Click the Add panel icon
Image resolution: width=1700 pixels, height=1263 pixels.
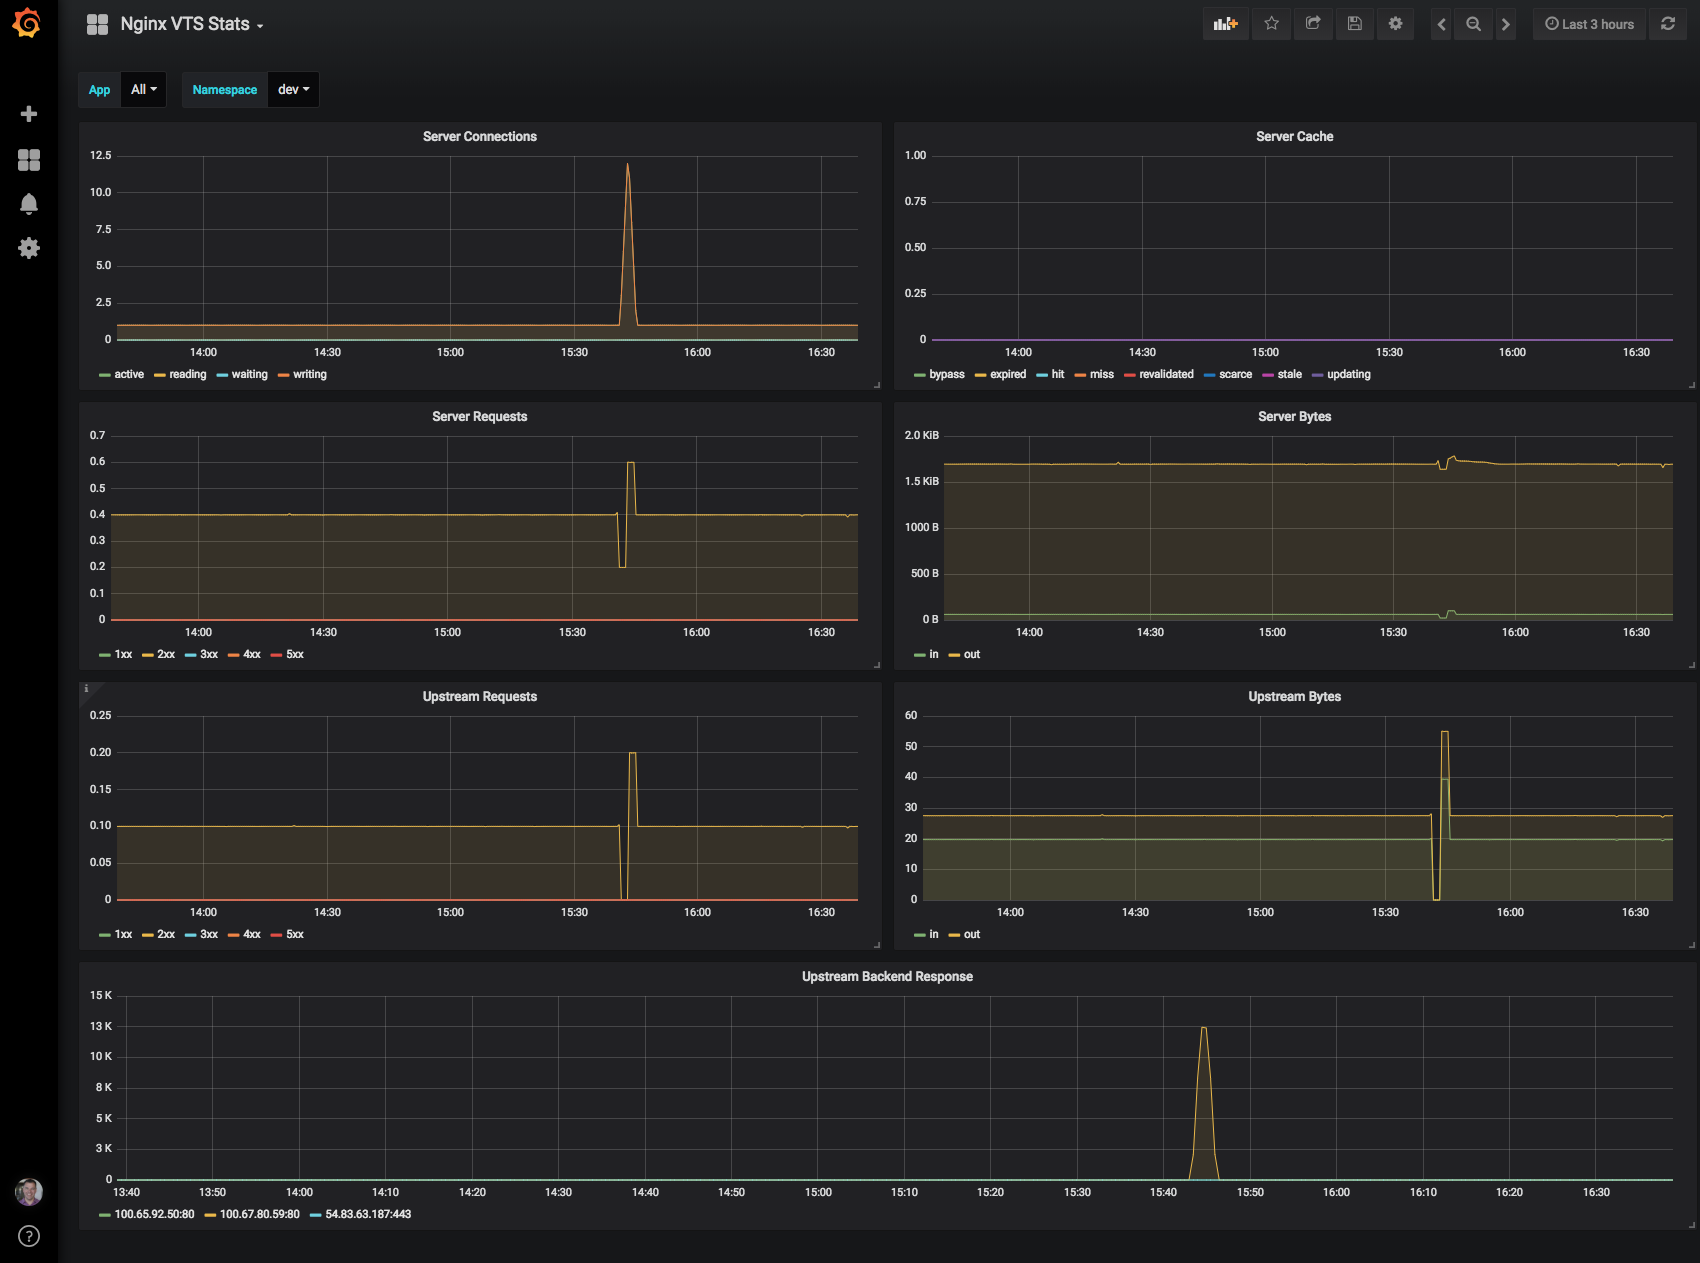coord(1225,24)
